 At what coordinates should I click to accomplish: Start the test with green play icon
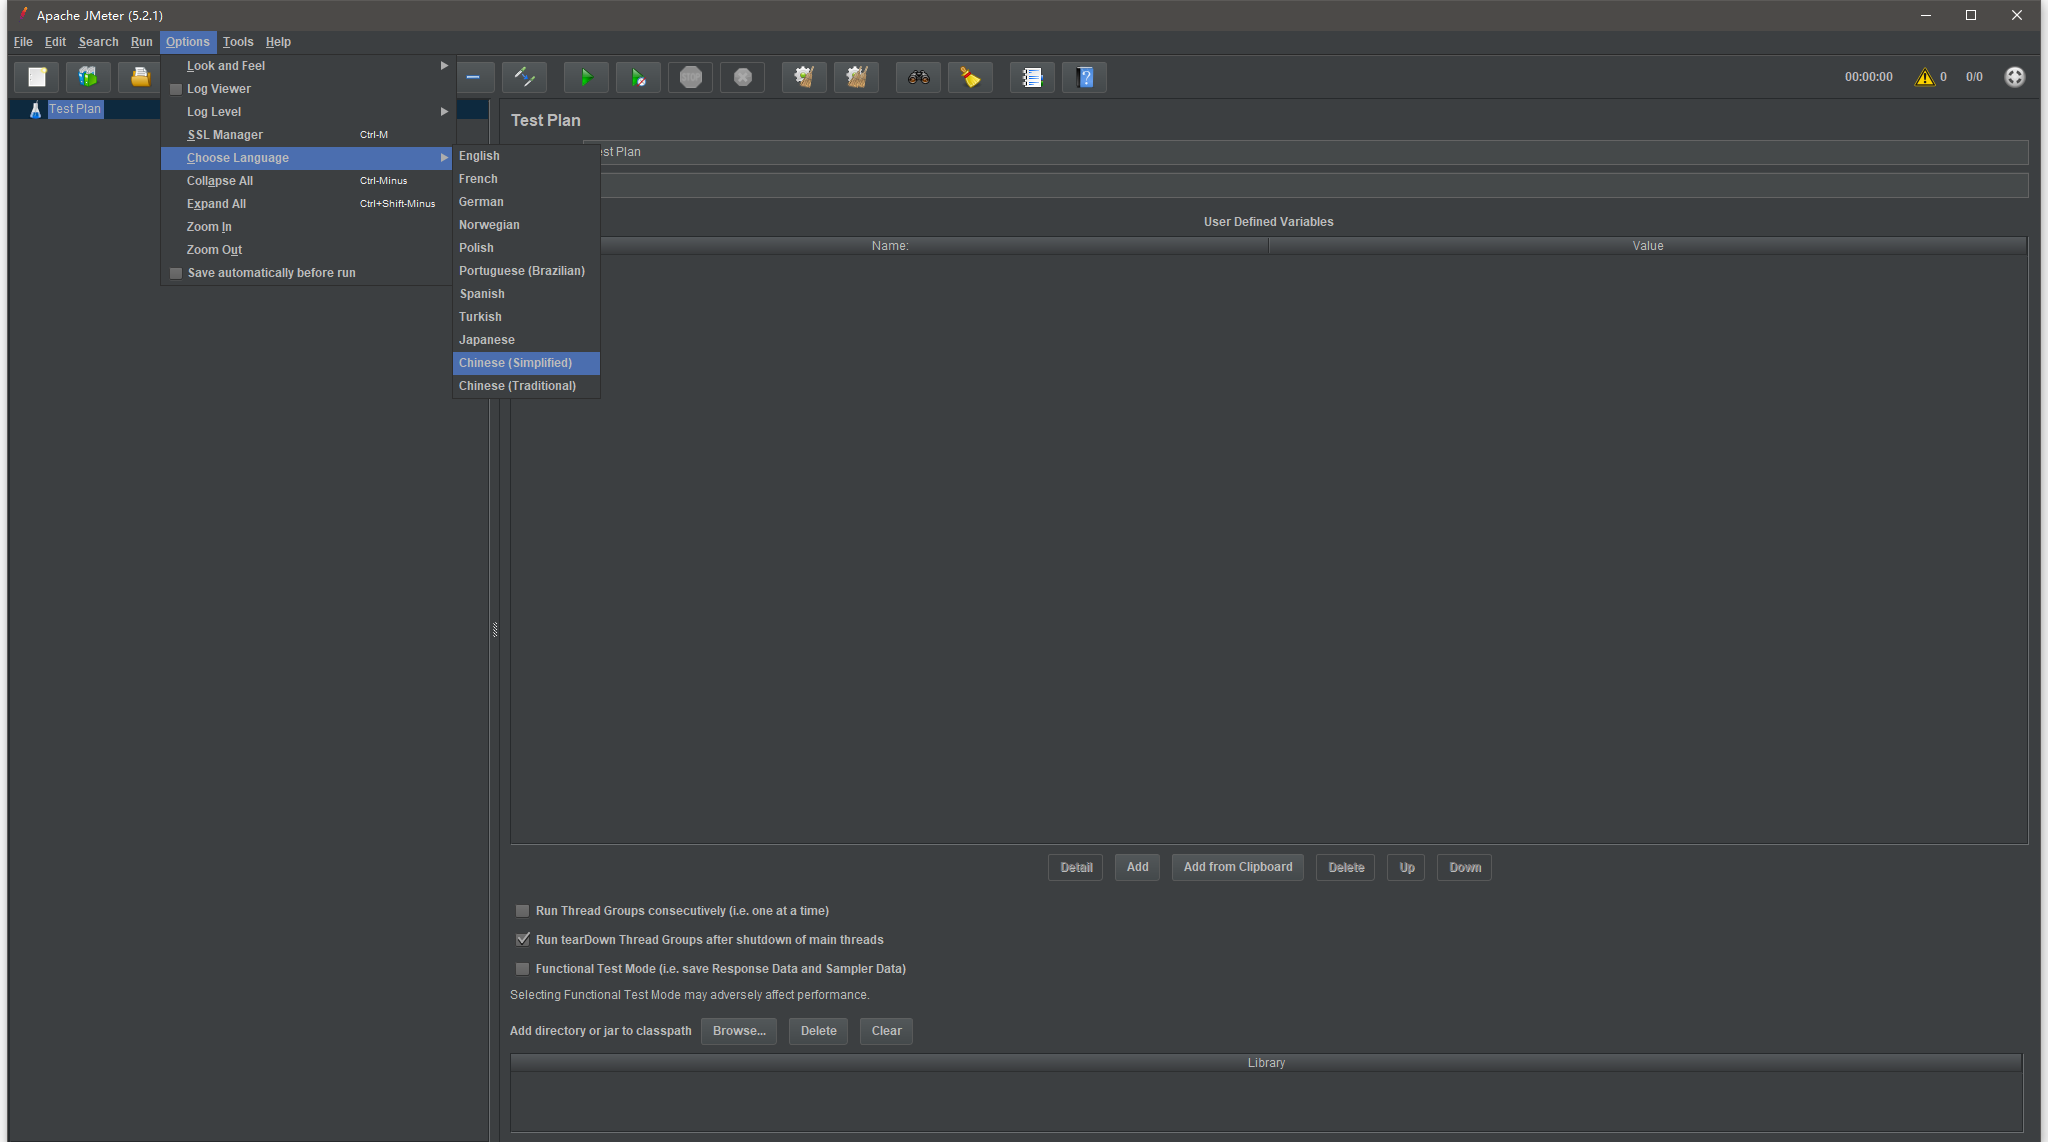click(x=586, y=77)
